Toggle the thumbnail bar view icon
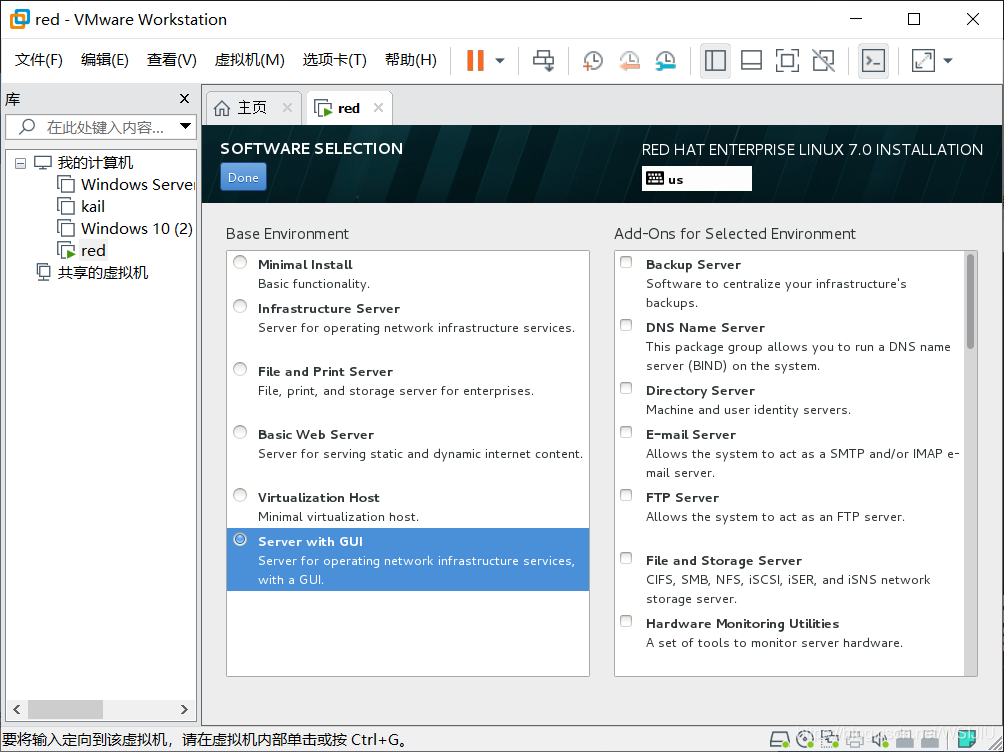1004x752 pixels. [751, 60]
